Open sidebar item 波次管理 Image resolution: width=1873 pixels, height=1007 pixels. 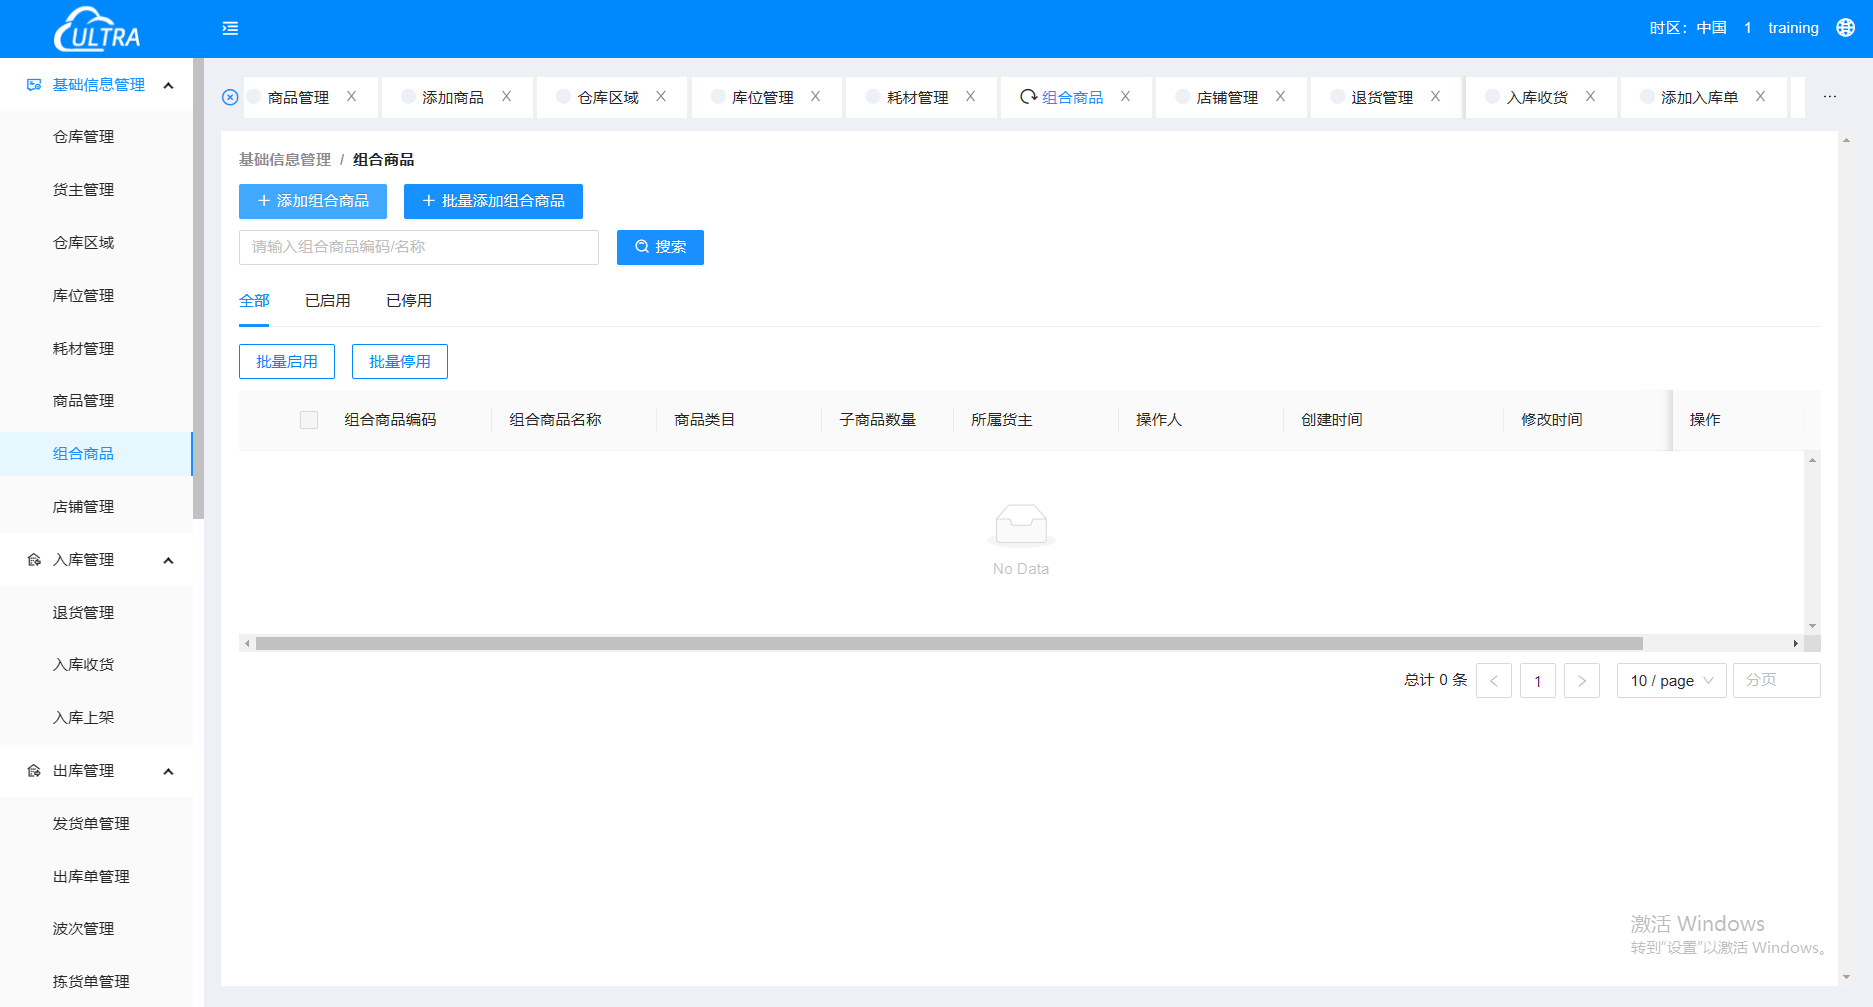83,929
